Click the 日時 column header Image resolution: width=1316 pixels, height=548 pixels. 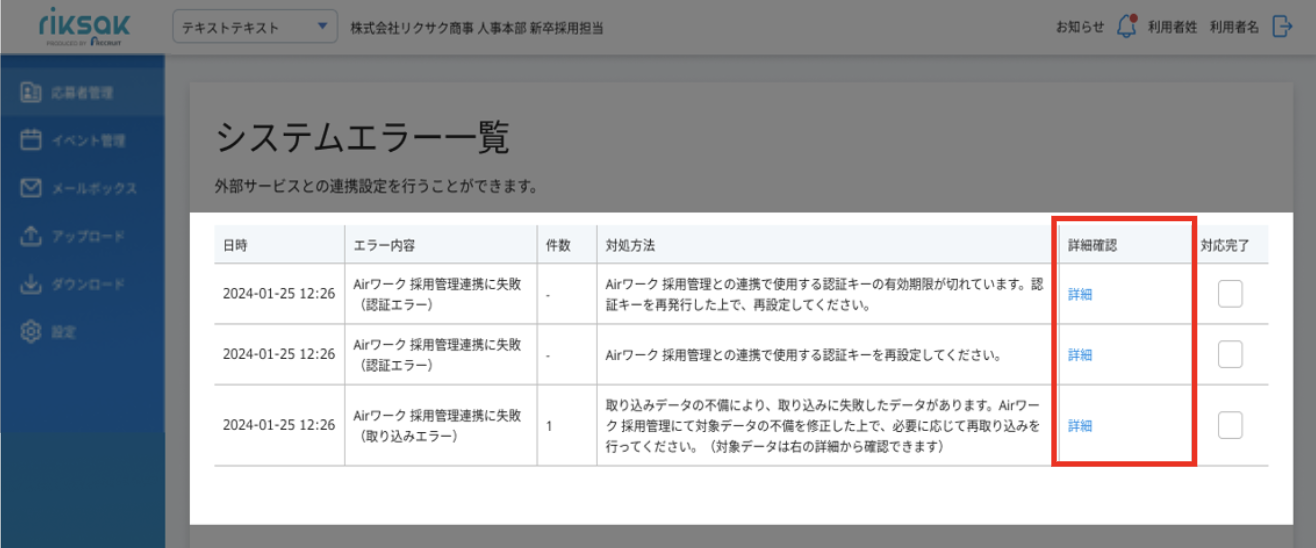tap(235, 245)
